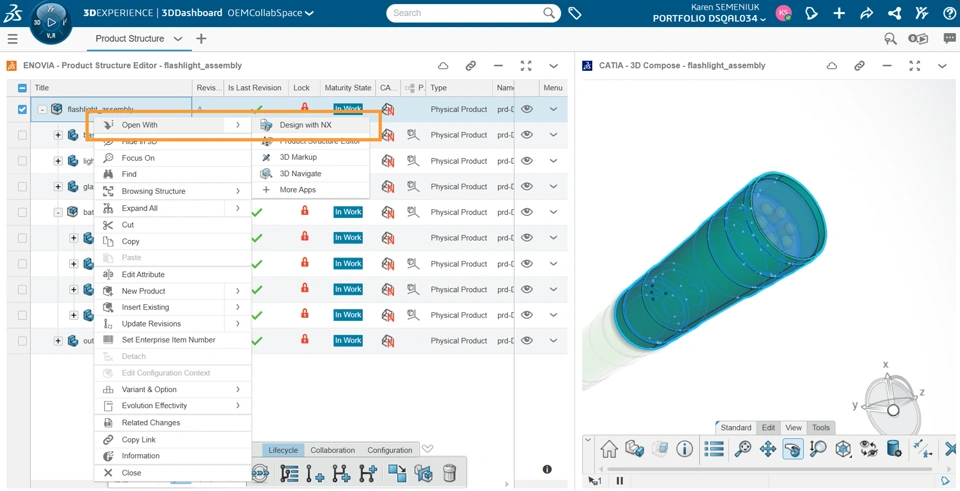The width and height of the screenshot is (960, 491).
Task: Open the 3DEXPERIENCE compass
Action: tap(51, 22)
